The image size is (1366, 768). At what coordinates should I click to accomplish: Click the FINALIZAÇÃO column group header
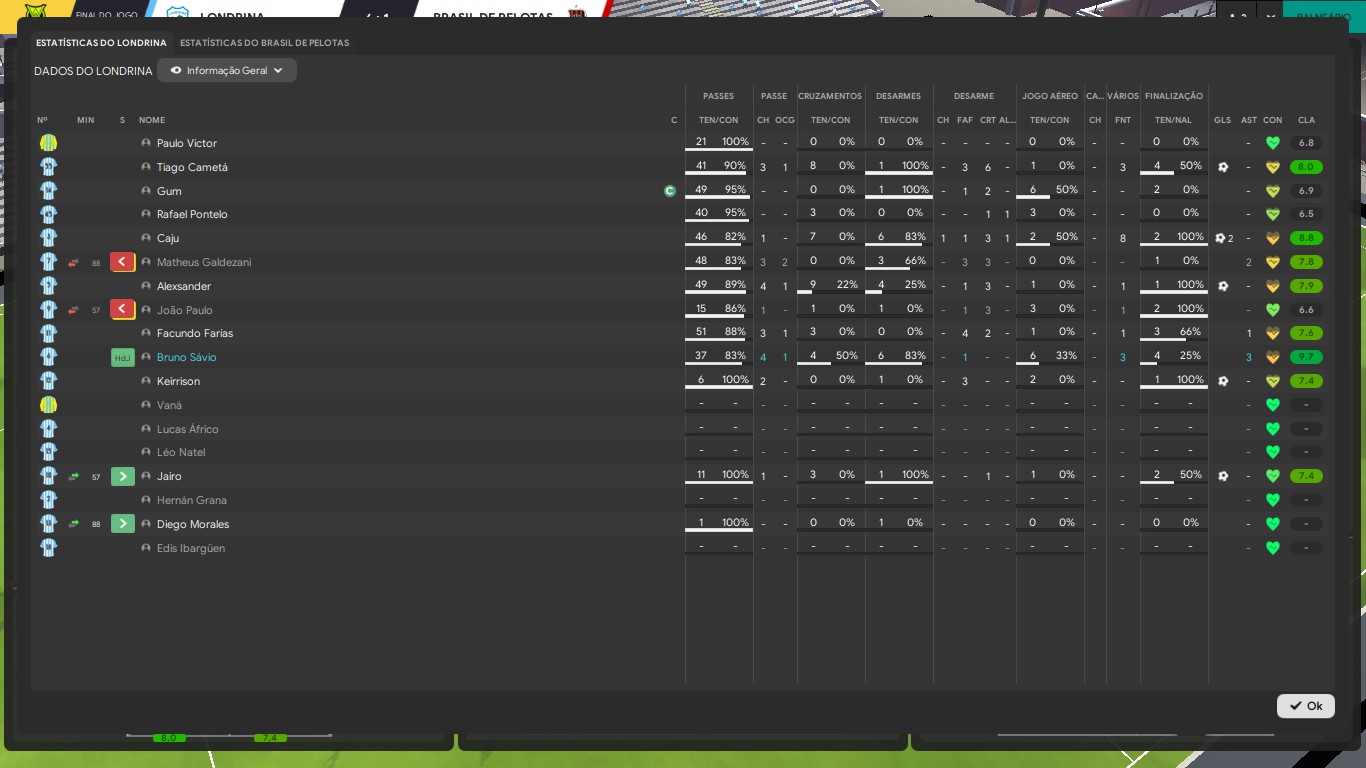pos(1174,96)
